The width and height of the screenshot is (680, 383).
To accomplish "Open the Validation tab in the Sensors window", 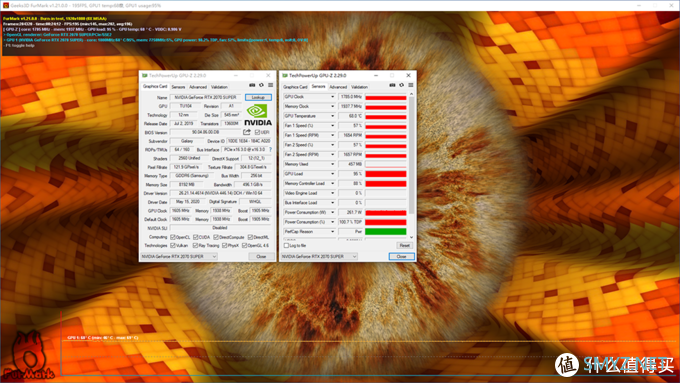I will point(360,87).
